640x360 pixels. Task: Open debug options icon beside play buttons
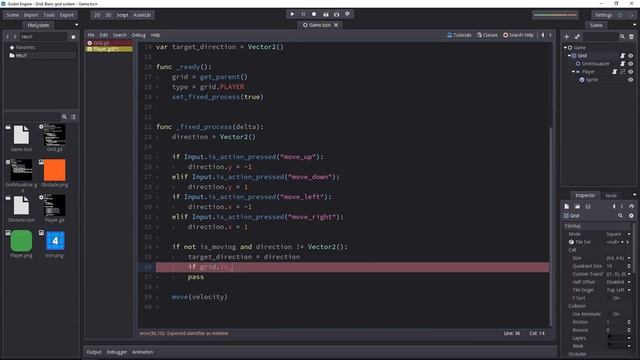point(348,14)
